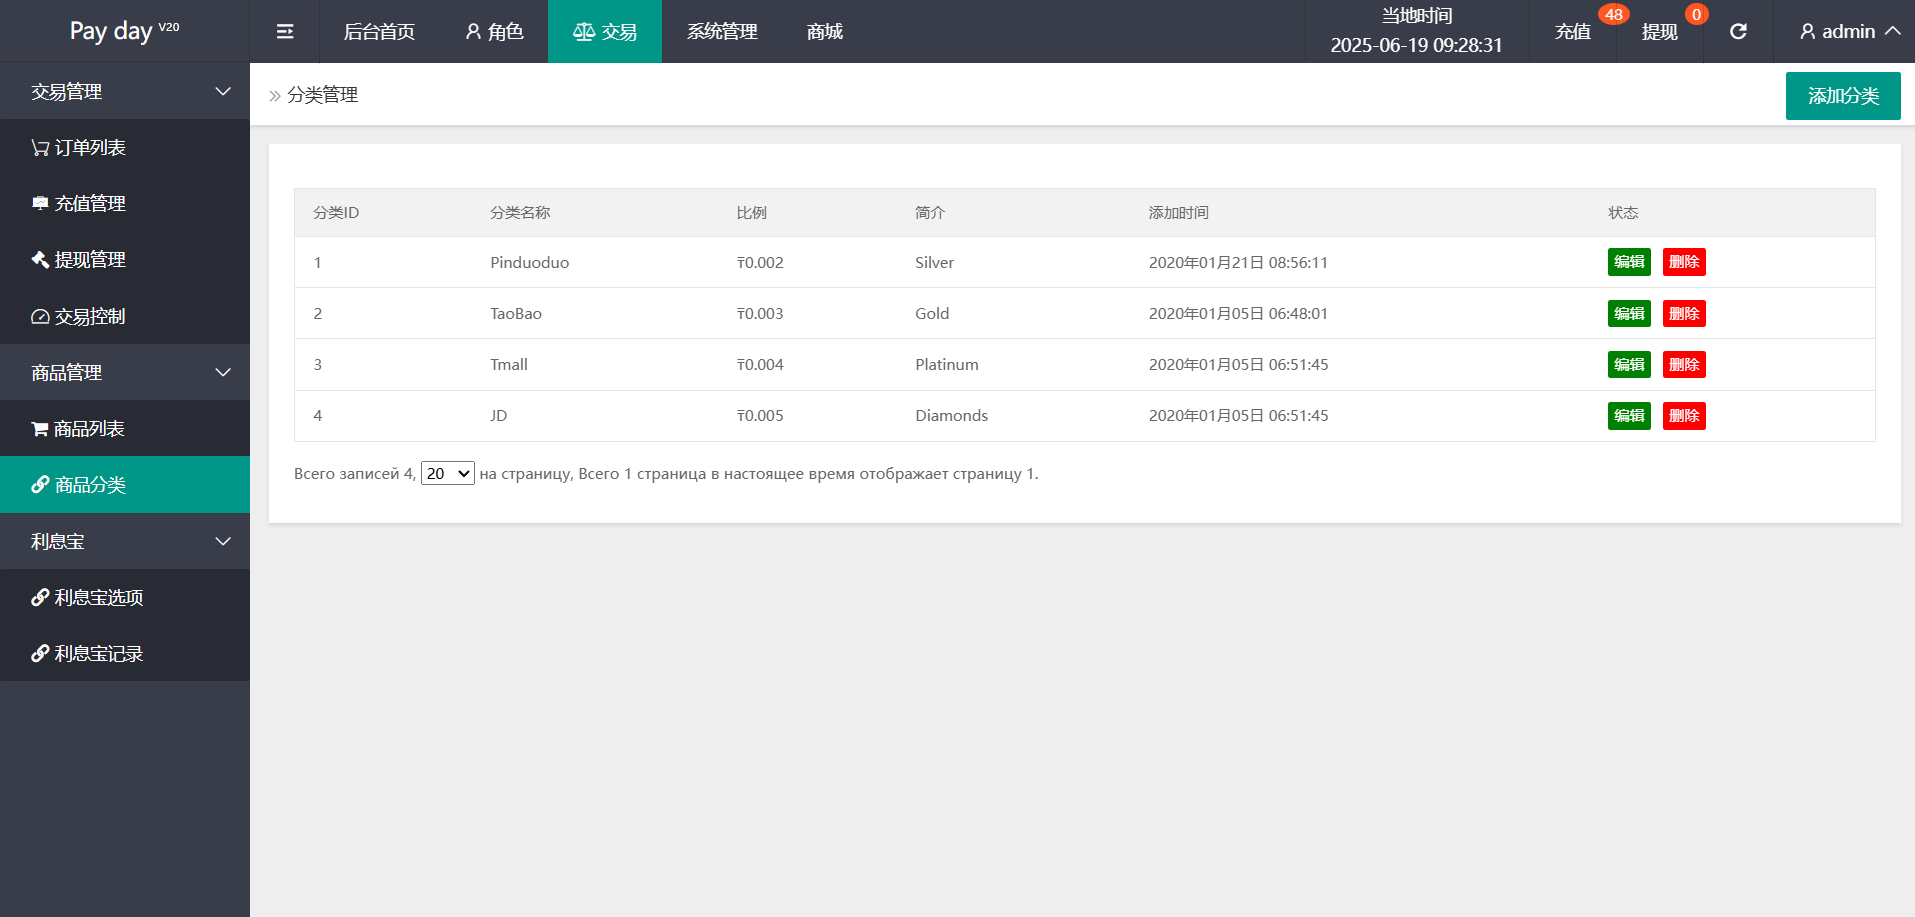1915x917 pixels.
Task: Click the TaoBao category name cell
Action: (x=516, y=313)
